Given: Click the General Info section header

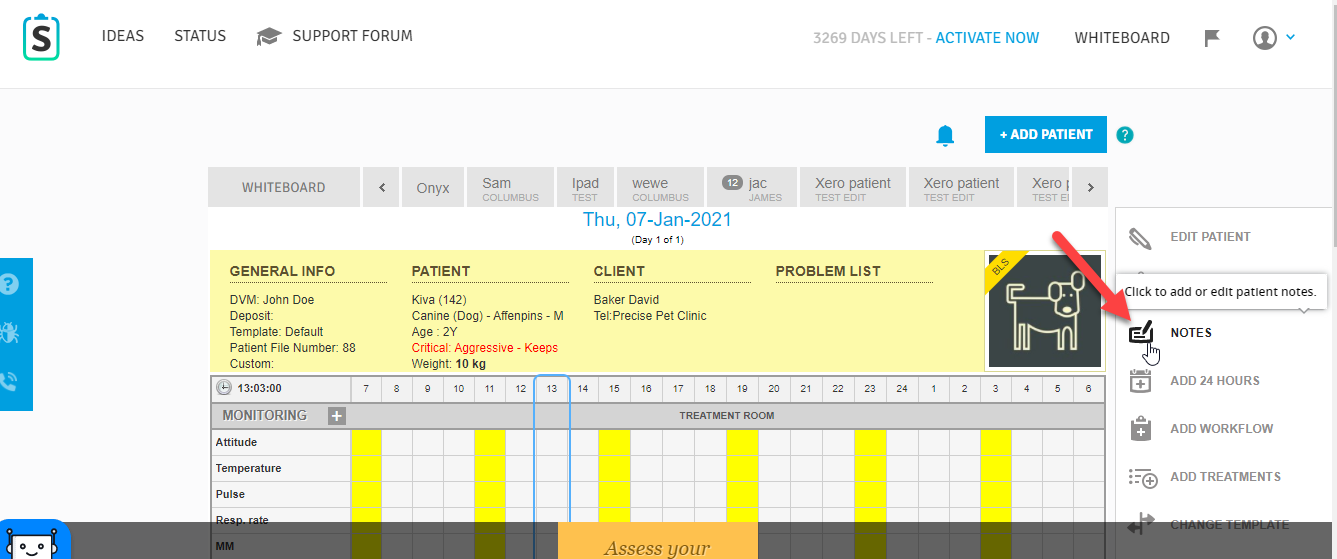Looking at the screenshot, I should coord(282,271).
